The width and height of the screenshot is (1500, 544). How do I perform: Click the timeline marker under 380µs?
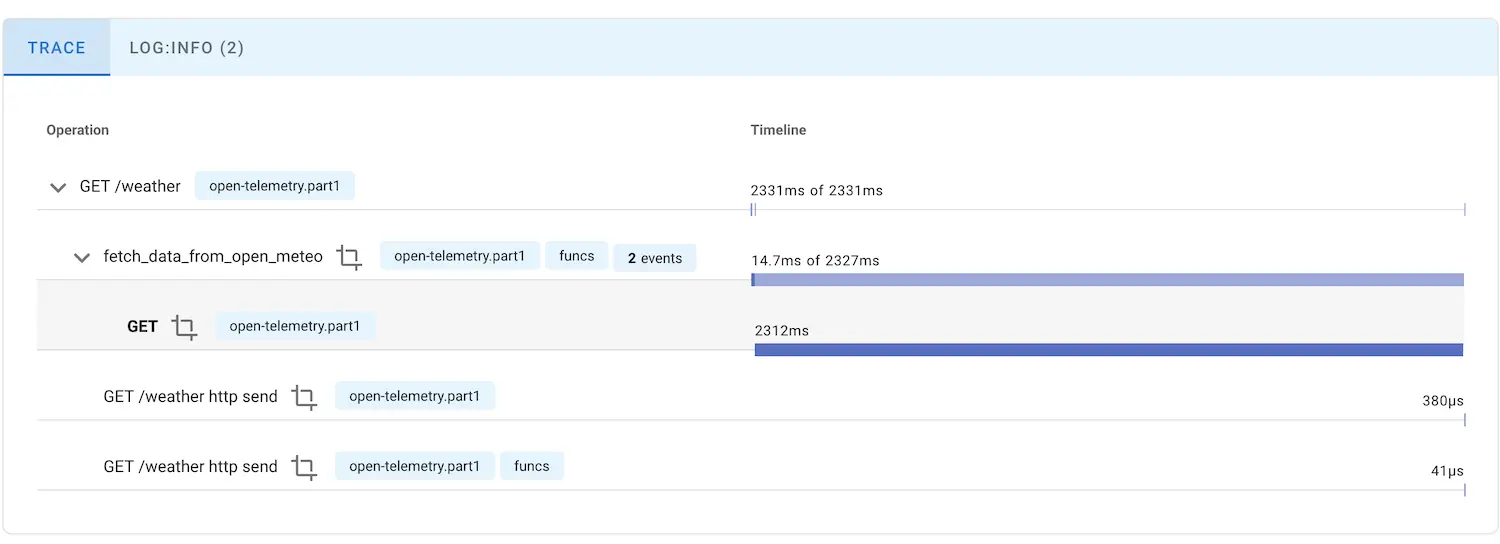coord(1464,420)
